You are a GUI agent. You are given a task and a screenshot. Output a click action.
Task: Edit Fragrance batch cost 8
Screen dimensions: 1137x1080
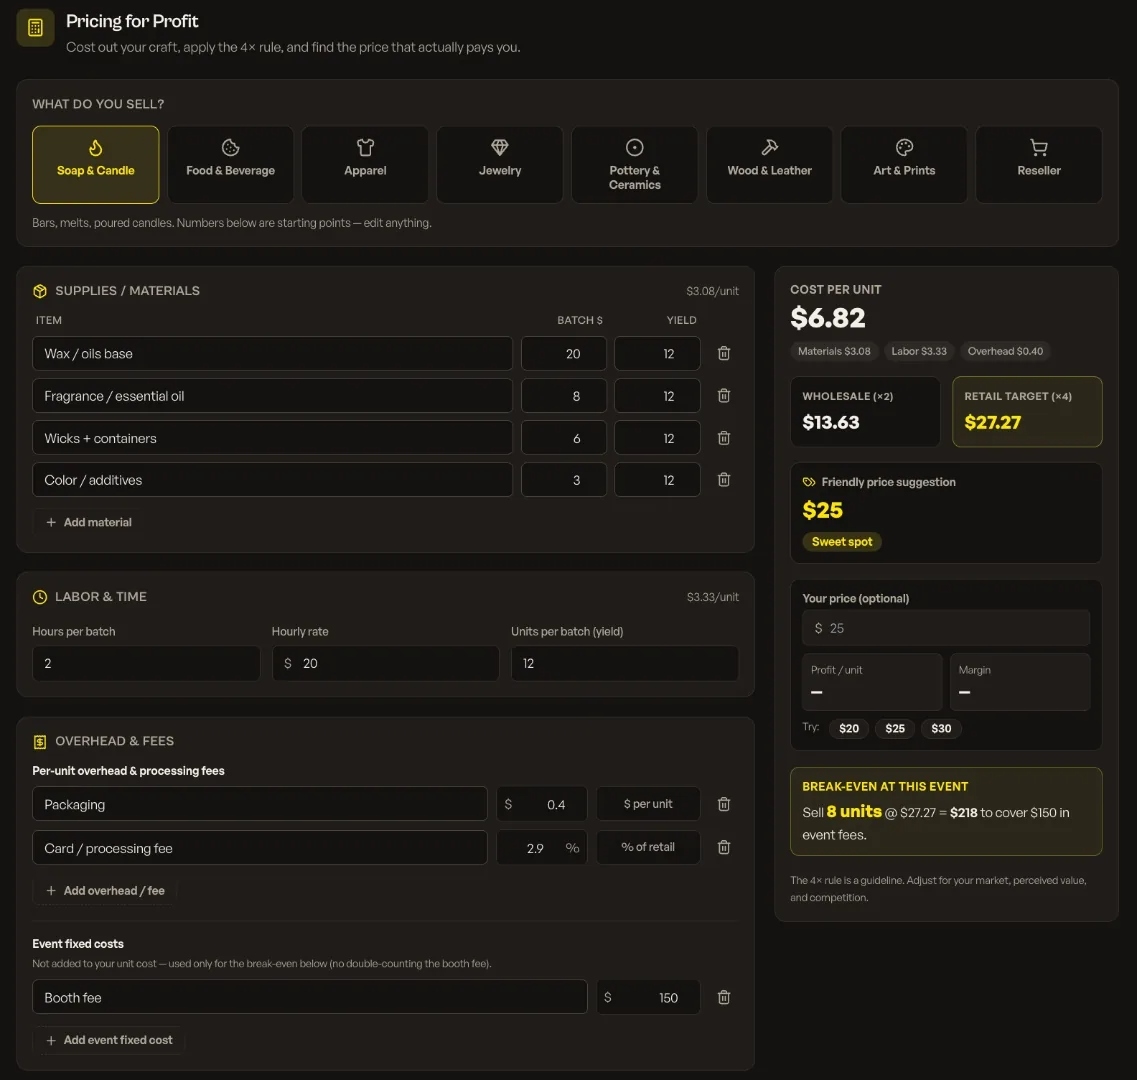pos(563,395)
